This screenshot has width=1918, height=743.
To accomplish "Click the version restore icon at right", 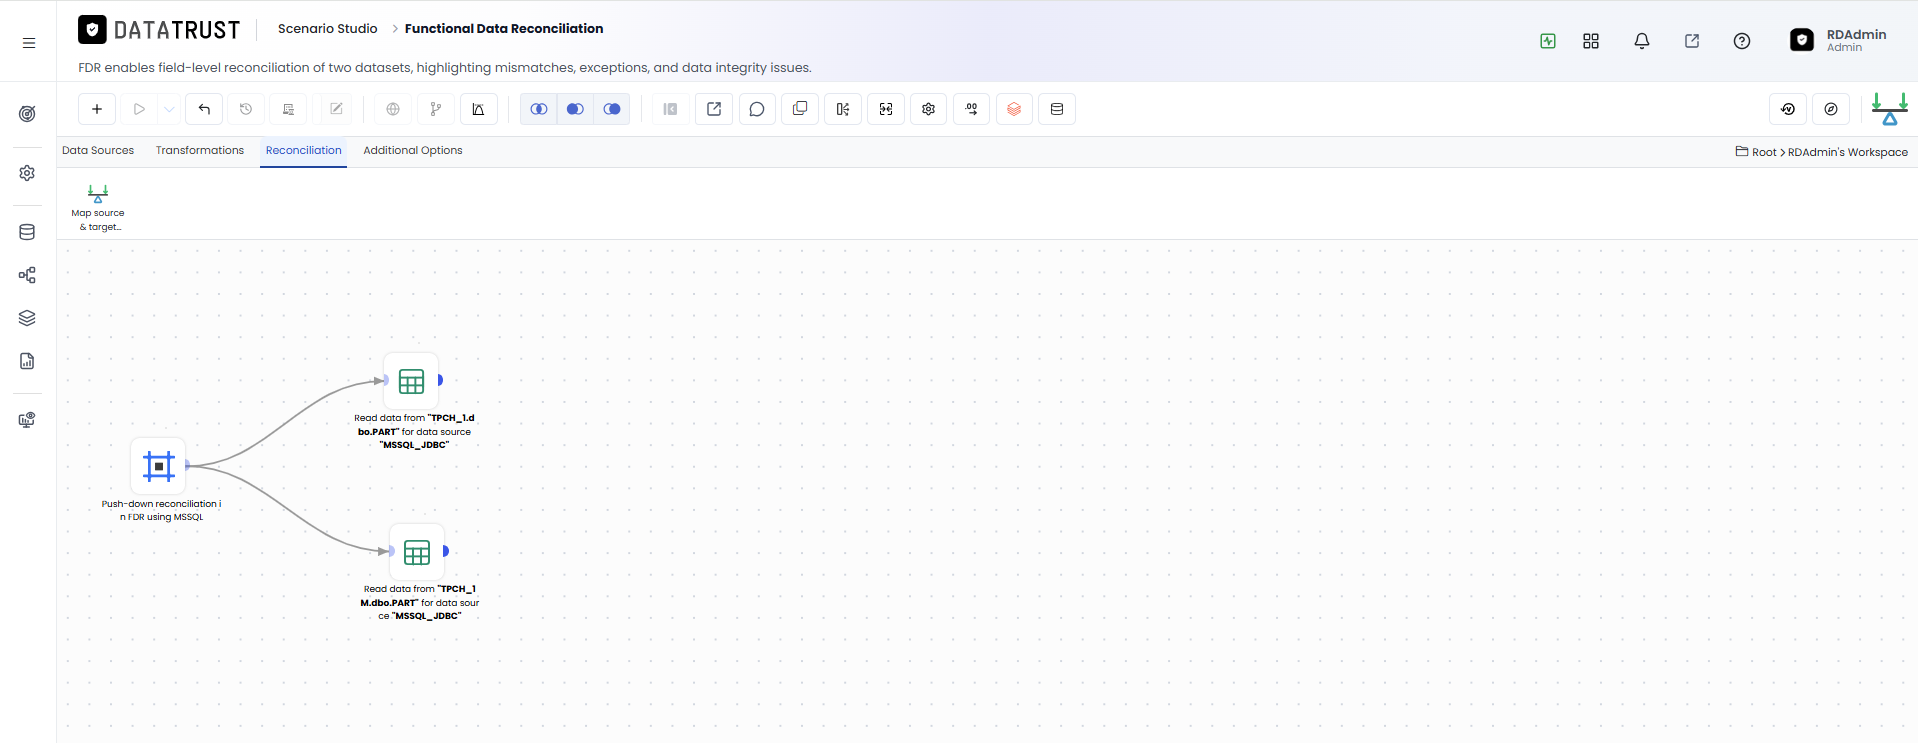I will pos(1788,109).
